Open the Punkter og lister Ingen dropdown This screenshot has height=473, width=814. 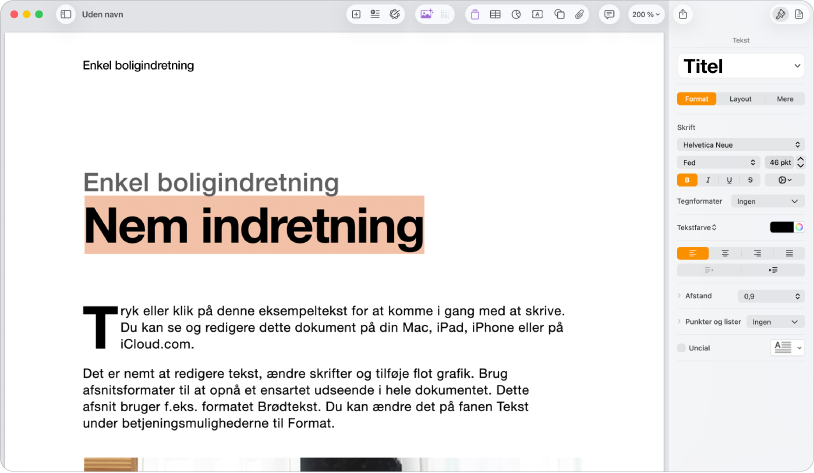[x=776, y=322]
